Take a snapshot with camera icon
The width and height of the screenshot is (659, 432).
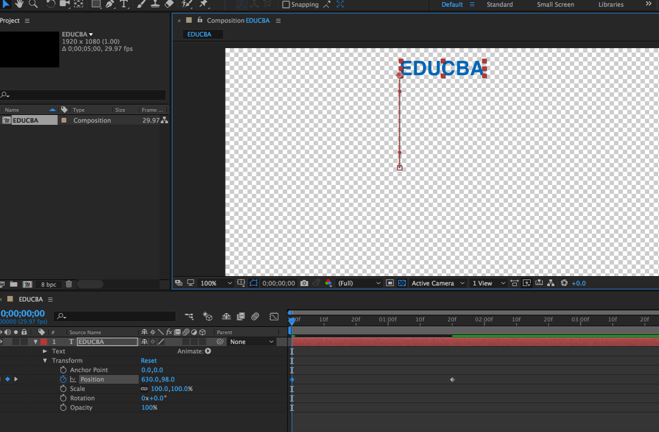(304, 283)
